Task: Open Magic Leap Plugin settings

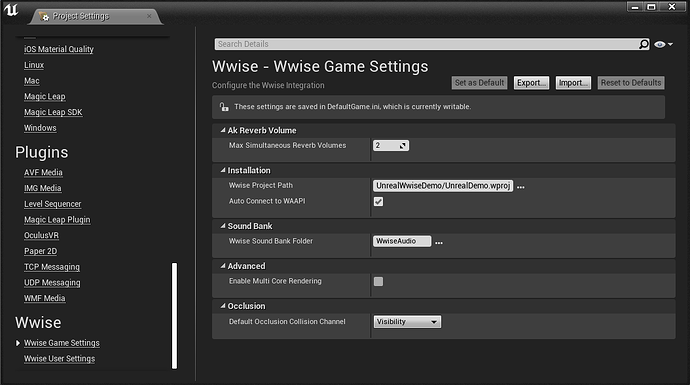Action: coord(57,220)
